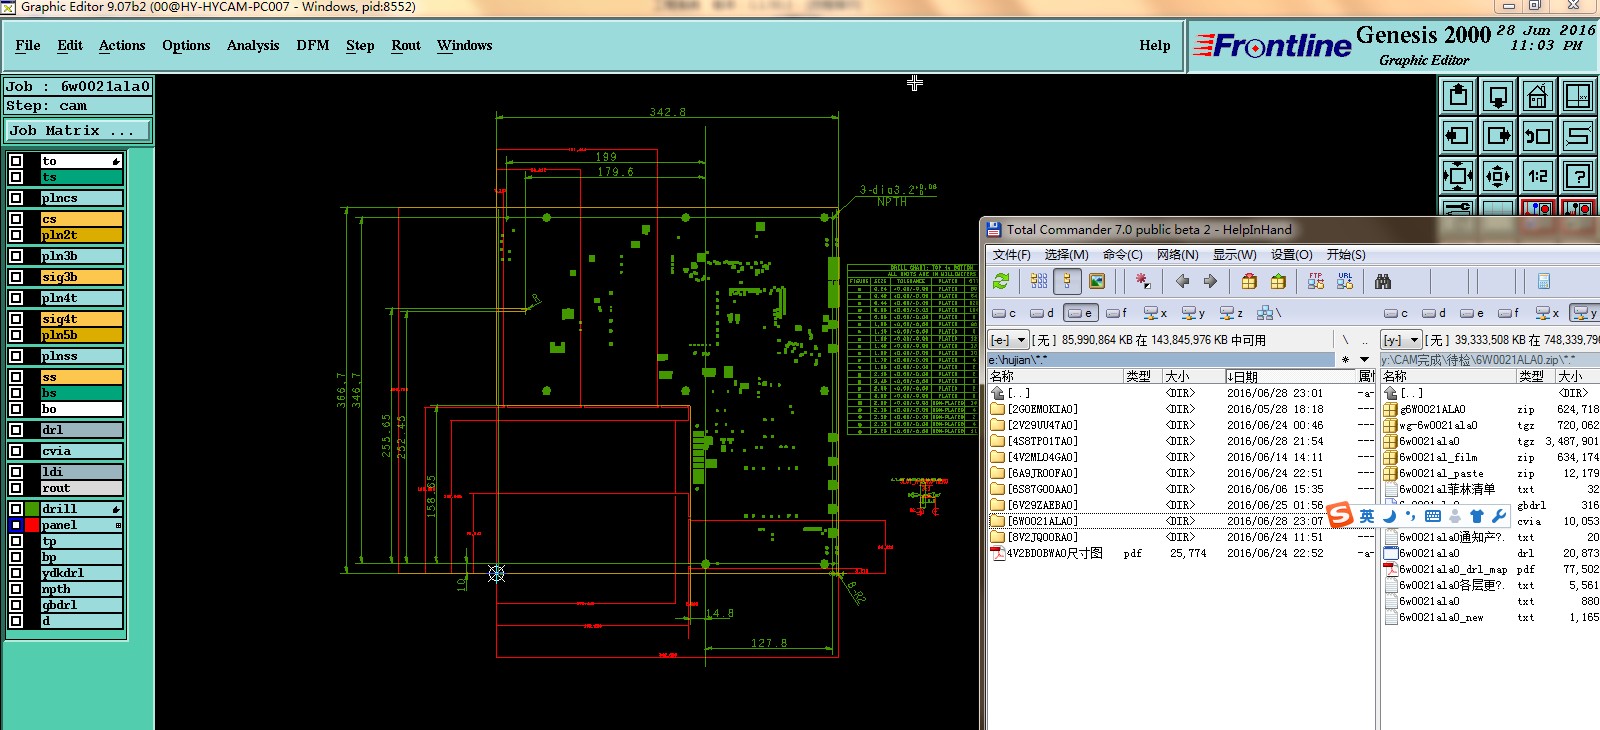Click the question mark help icon
Screen dimensions: 1600x730
coord(1577,177)
